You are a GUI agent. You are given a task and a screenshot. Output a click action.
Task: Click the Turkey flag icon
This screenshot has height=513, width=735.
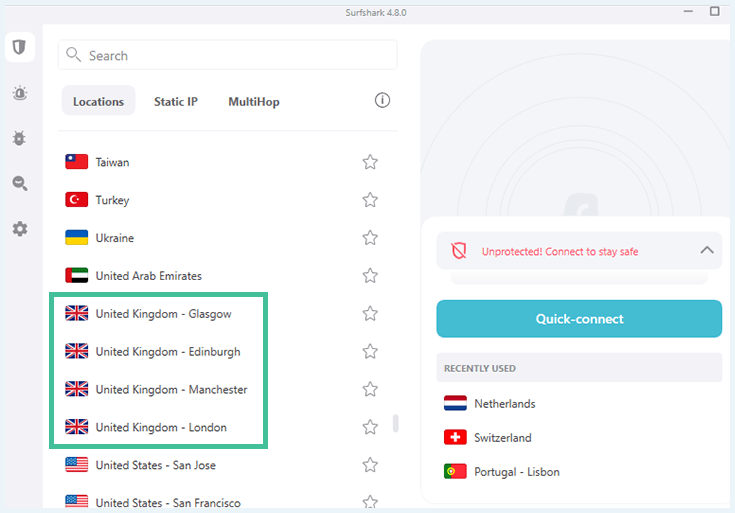pyautogui.click(x=76, y=200)
